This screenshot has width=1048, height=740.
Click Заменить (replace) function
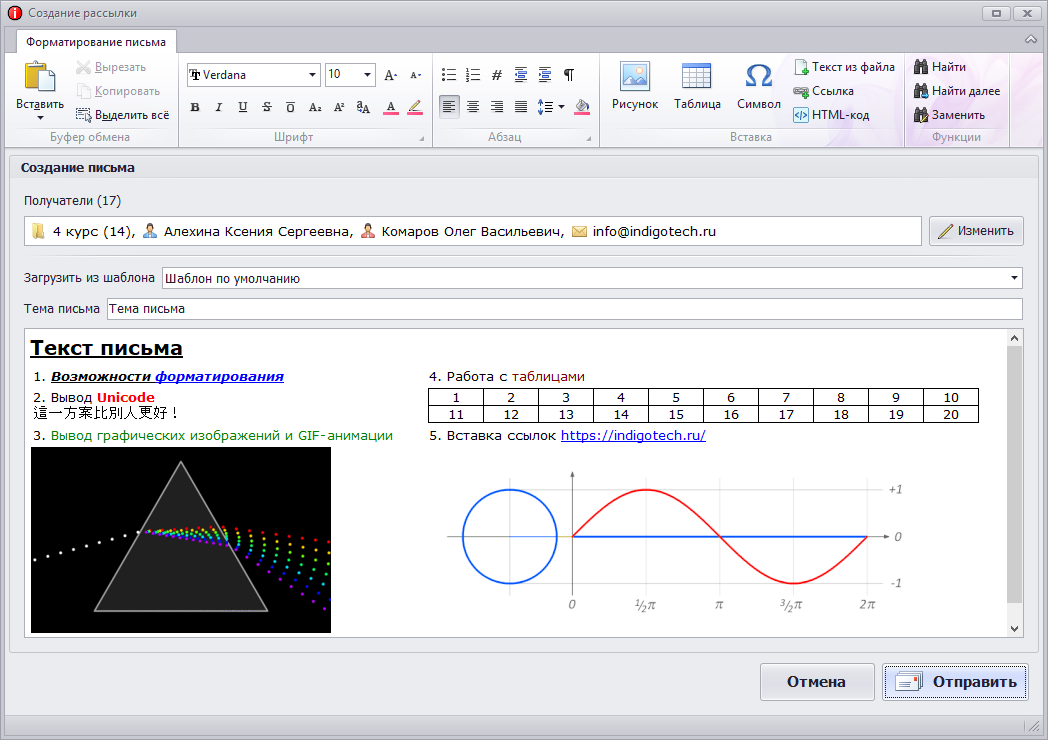click(949, 115)
